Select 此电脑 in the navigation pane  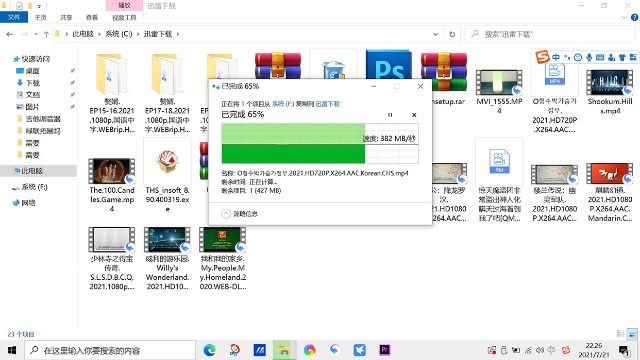click(32, 171)
